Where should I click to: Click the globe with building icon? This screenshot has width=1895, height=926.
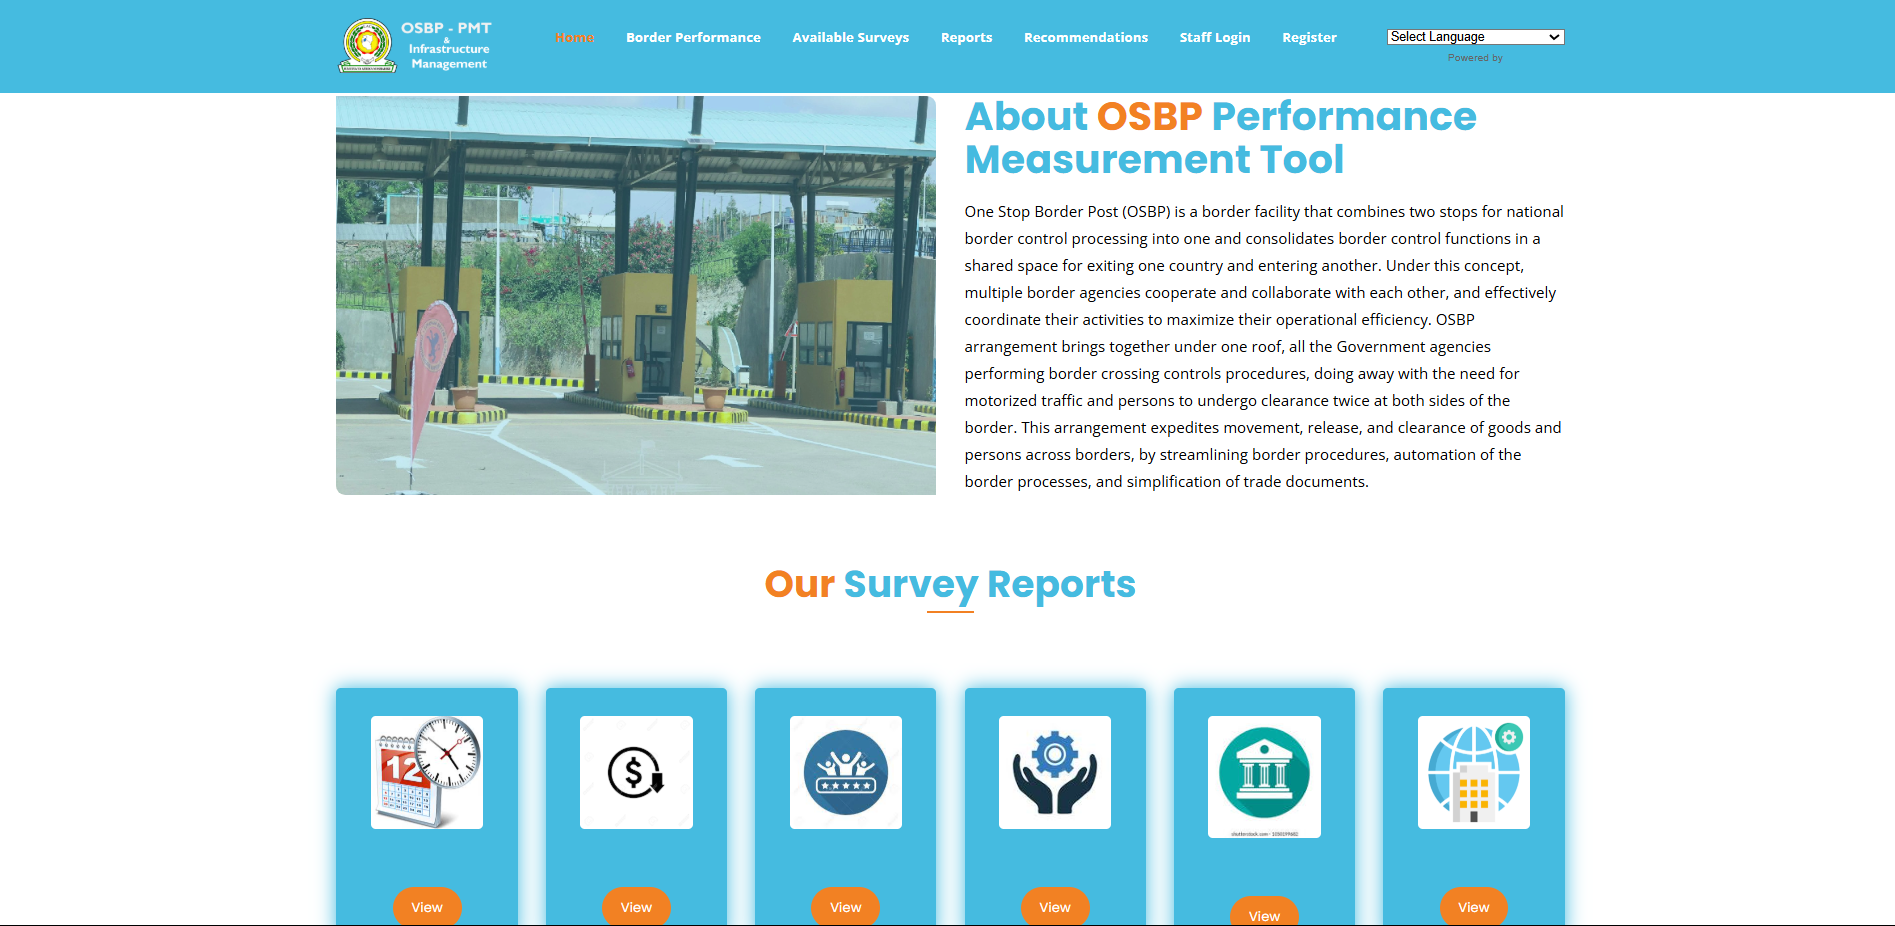(1473, 772)
